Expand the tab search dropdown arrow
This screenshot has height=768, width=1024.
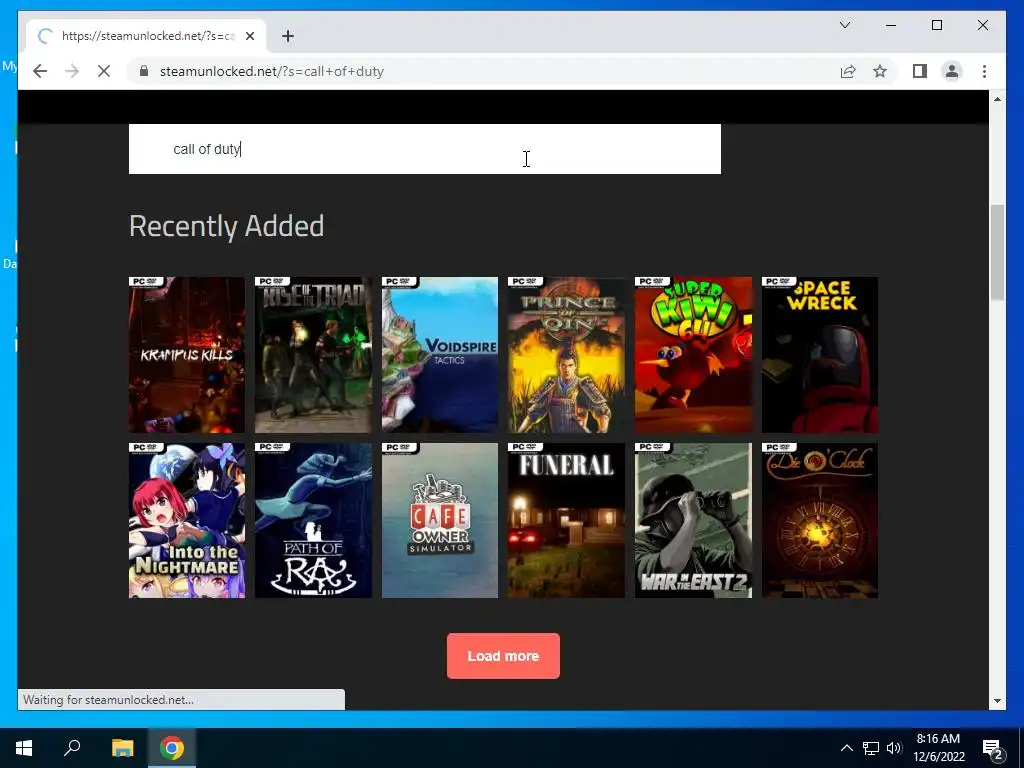tap(844, 25)
